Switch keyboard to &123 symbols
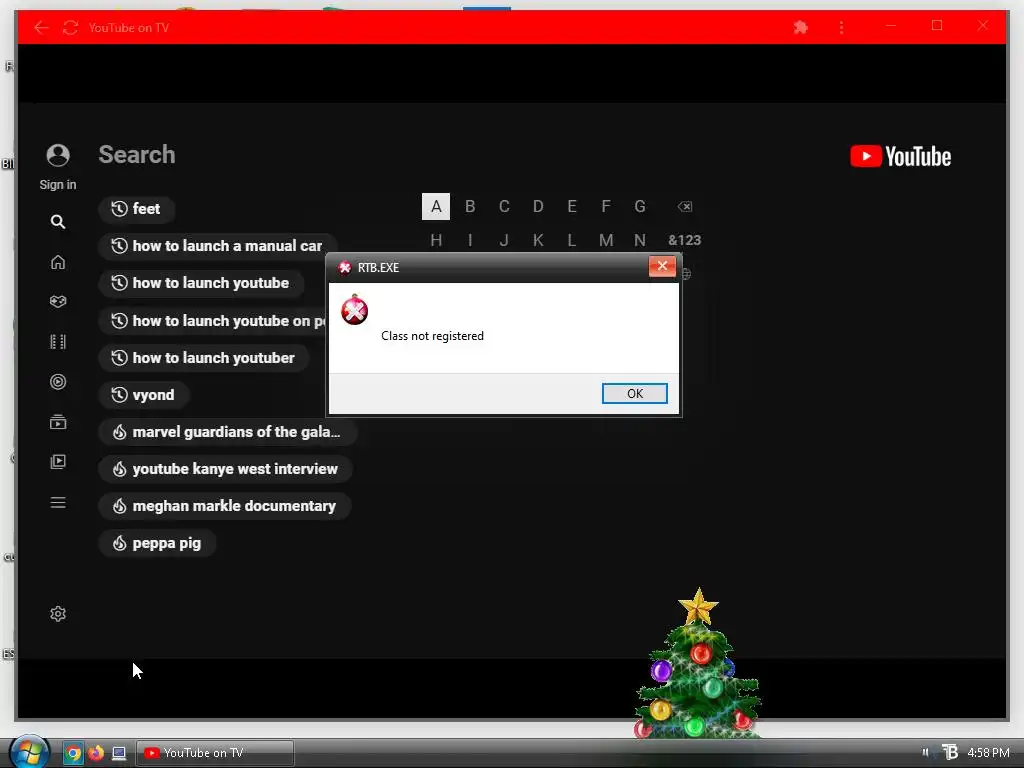 [x=684, y=240]
